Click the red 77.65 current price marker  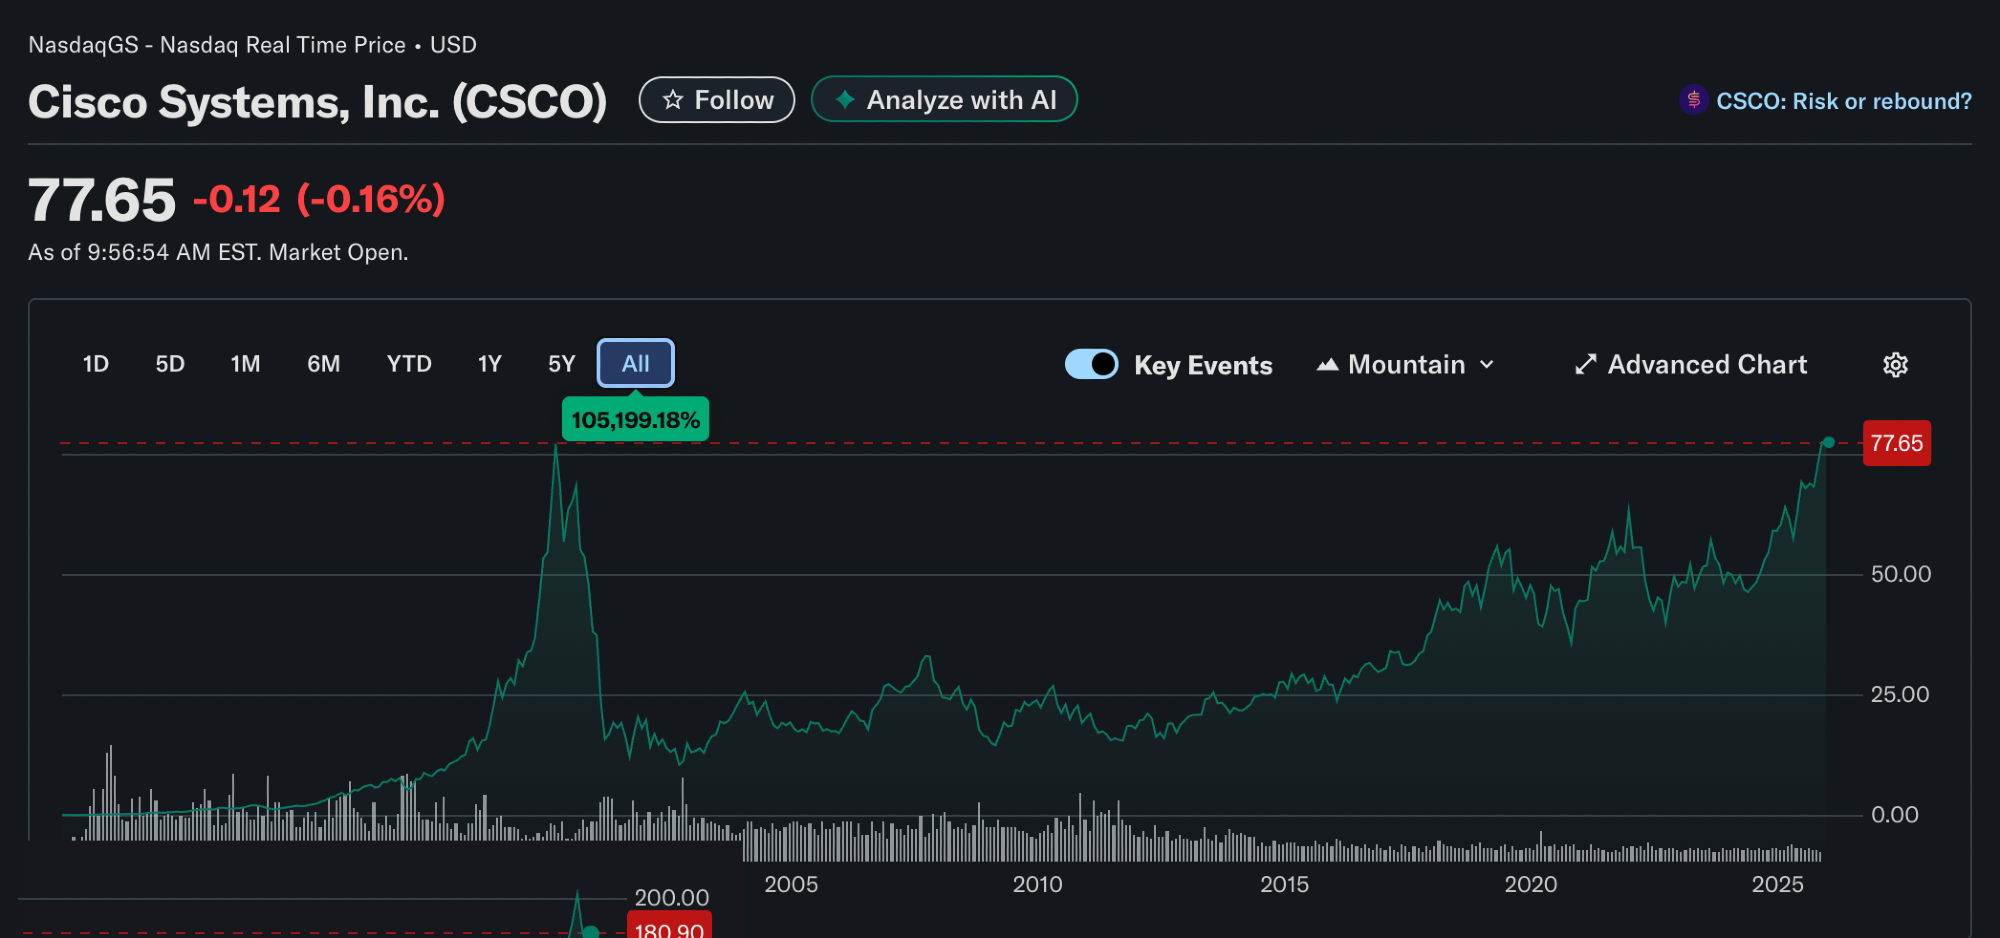click(1896, 443)
